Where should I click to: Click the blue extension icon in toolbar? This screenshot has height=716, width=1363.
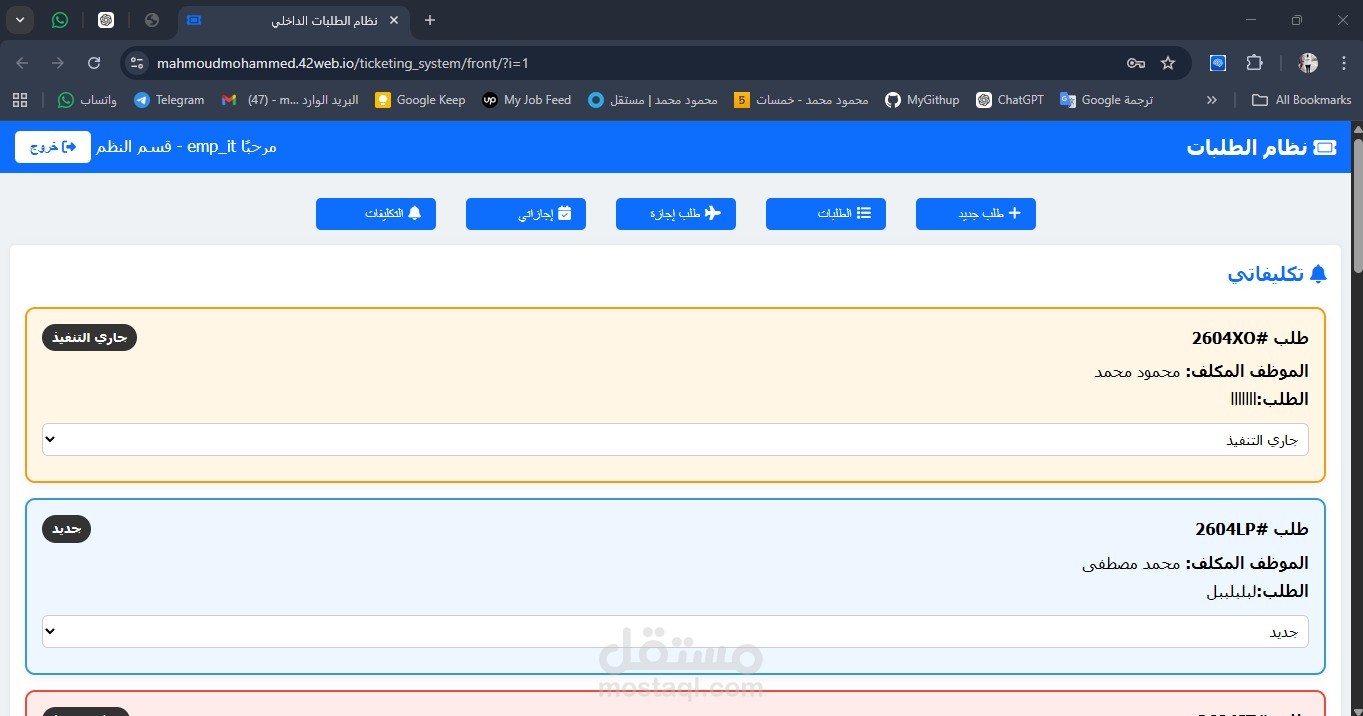[1218, 63]
